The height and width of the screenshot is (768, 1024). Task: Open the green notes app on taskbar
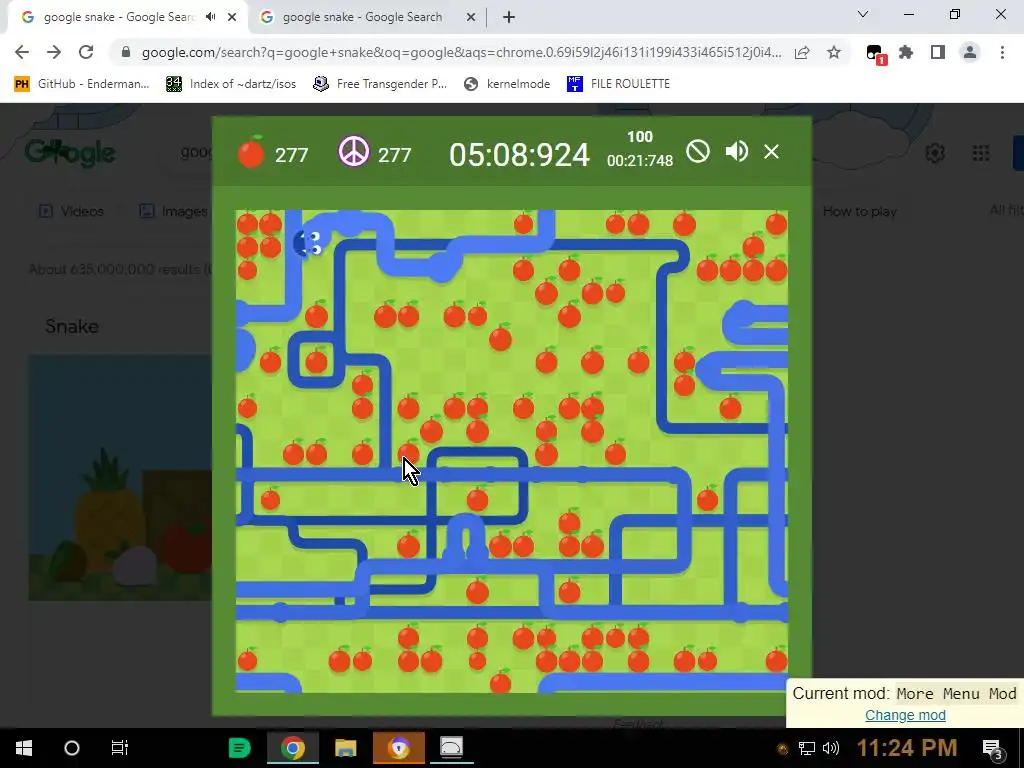point(240,748)
